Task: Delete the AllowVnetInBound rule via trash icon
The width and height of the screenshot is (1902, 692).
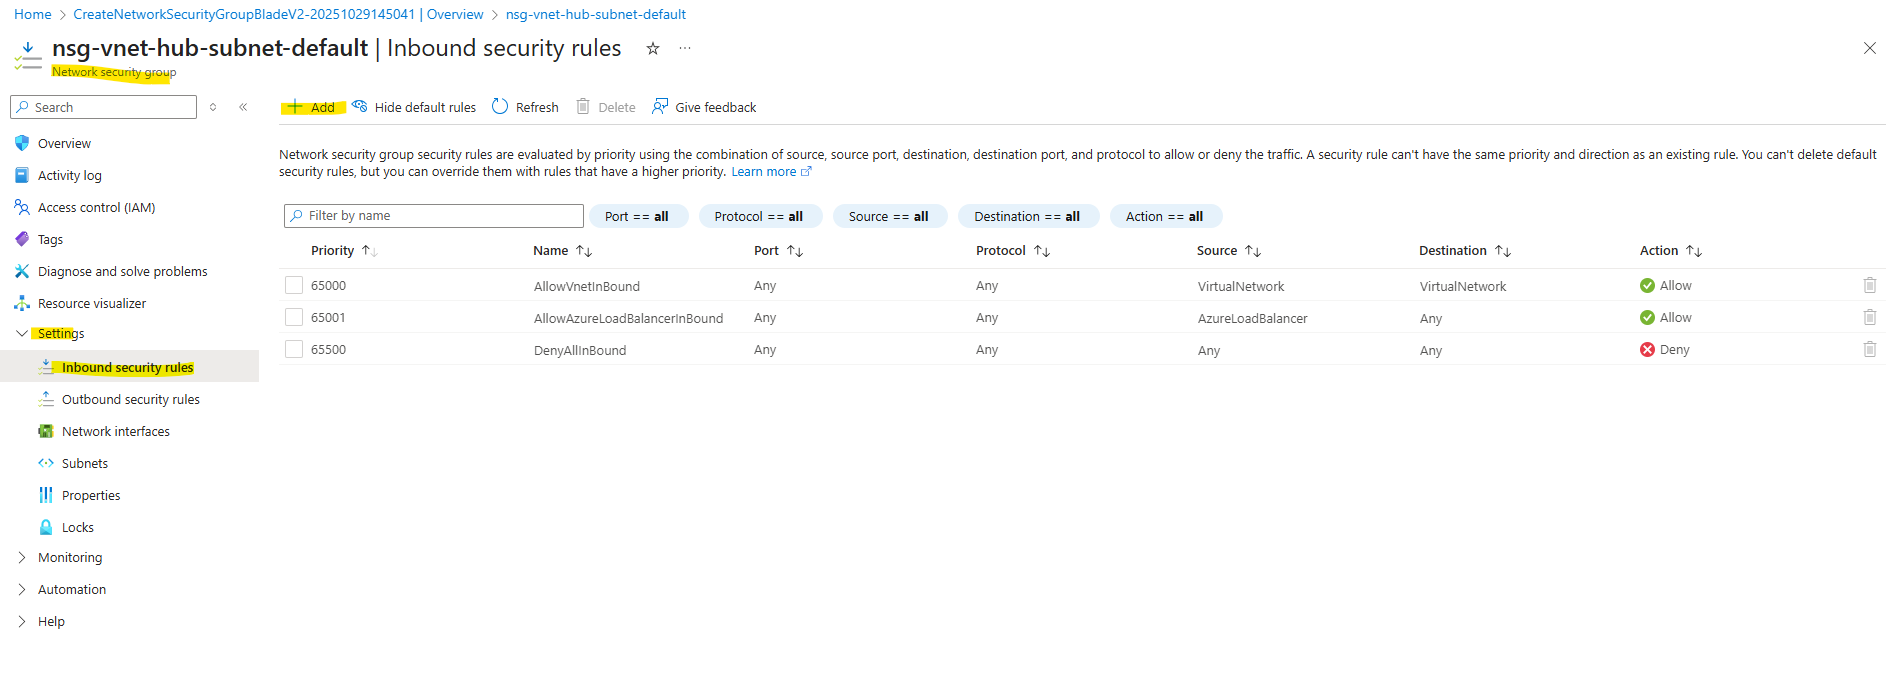Action: point(1869,285)
